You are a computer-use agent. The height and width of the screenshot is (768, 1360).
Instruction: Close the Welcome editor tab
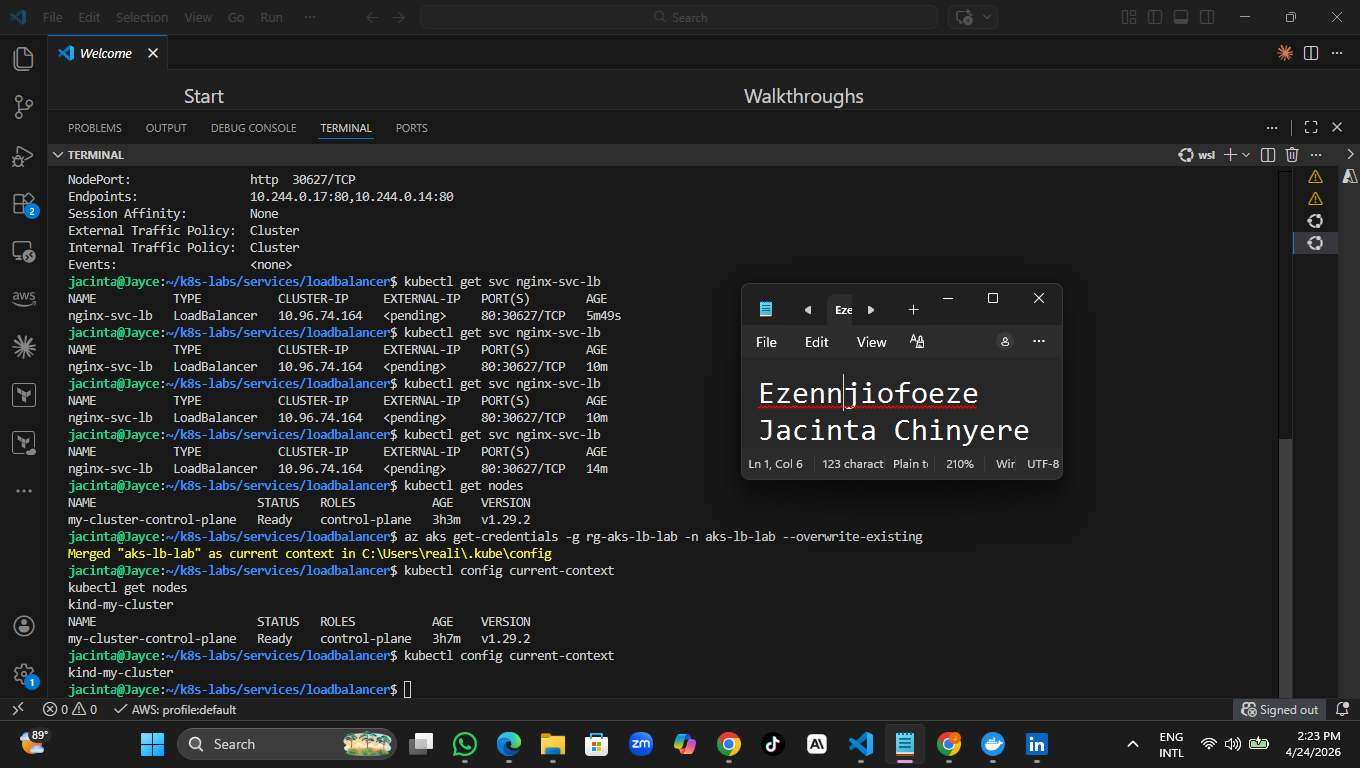point(153,53)
